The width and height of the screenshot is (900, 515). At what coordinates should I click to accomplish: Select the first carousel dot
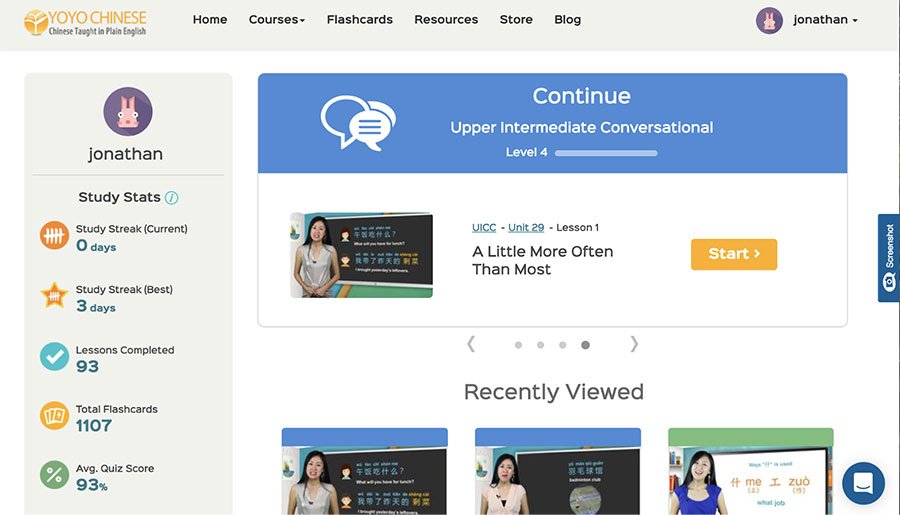518,345
